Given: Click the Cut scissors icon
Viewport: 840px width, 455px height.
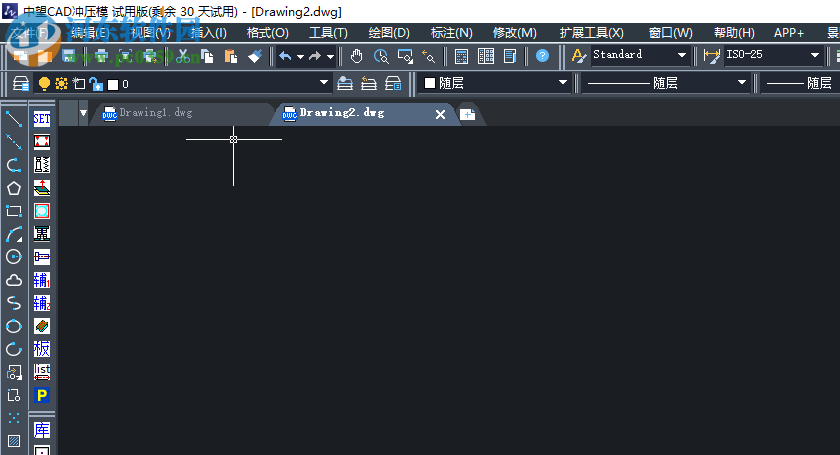Looking at the screenshot, I should [x=183, y=56].
